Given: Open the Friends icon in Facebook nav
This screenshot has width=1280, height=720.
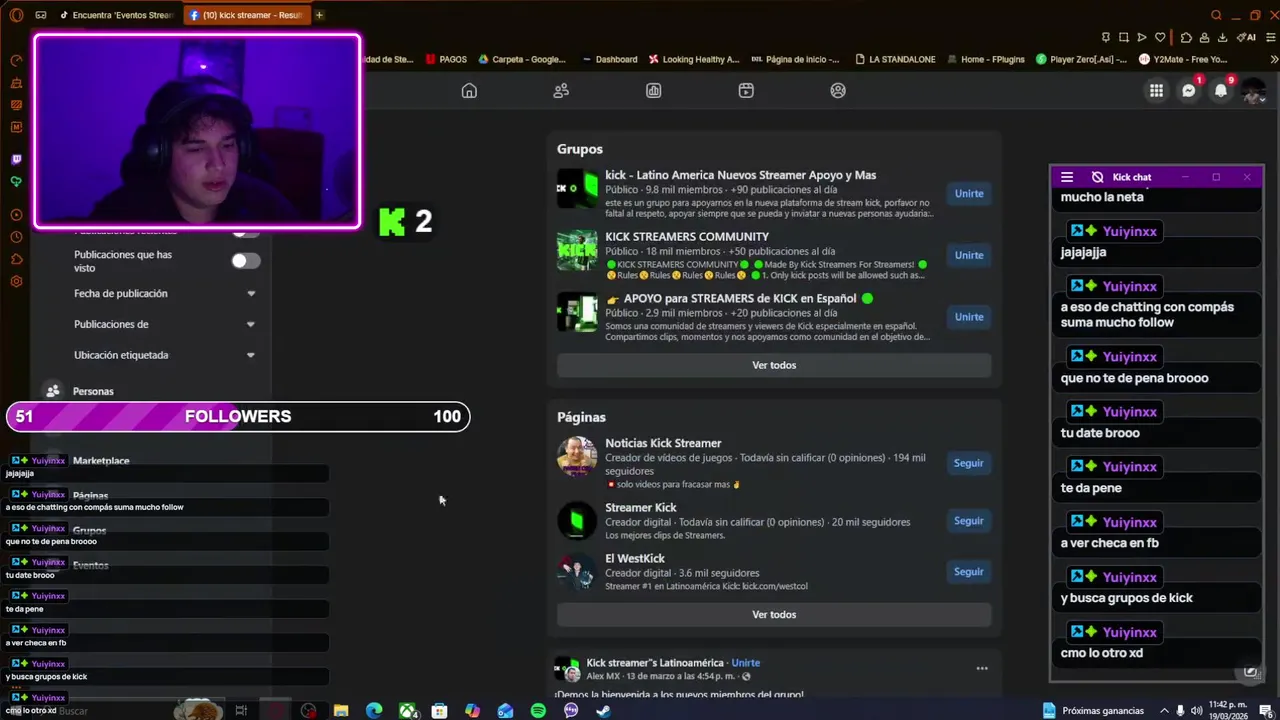Looking at the screenshot, I should pos(561,90).
